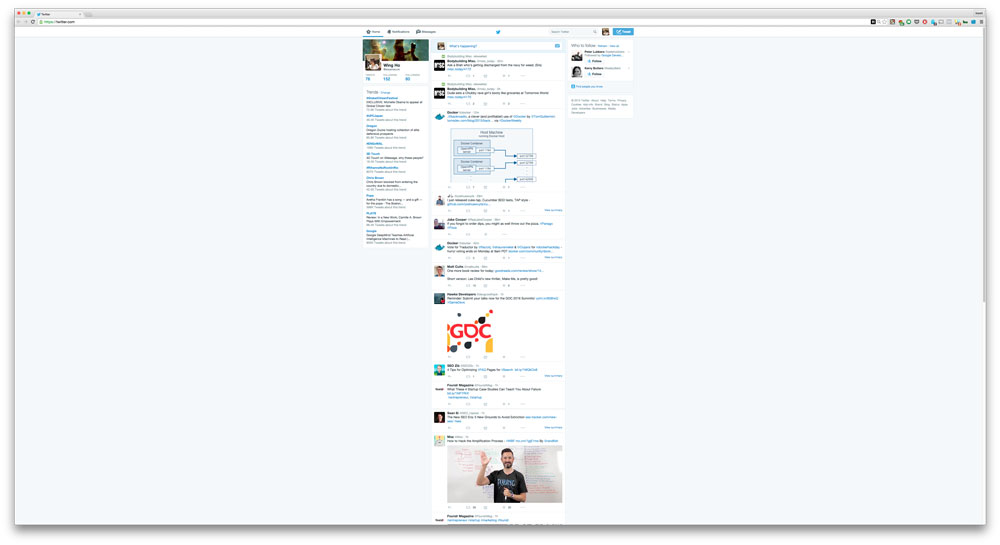The height and width of the screenshot is (545, 1000).
Task: Click Change link next to Trends
Action: pyautogui.click(x=385, y=92)
